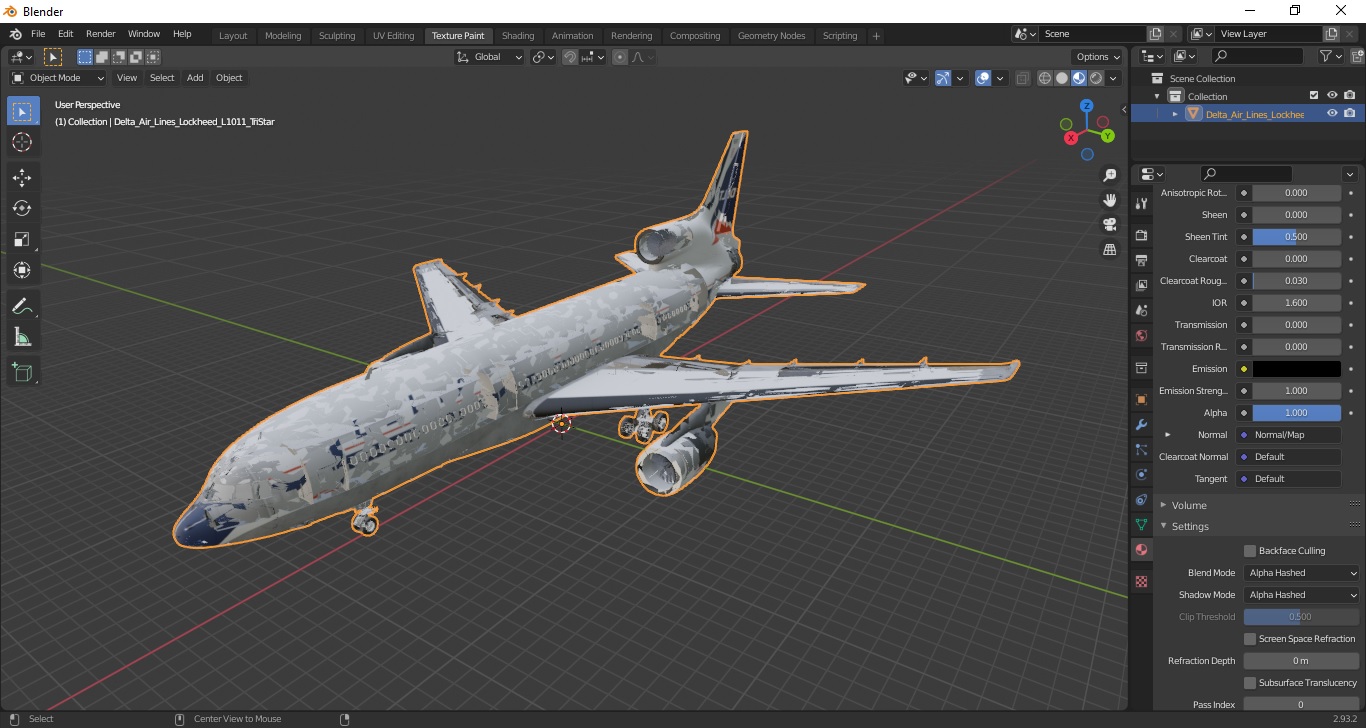The height and width of the screenshot is (728, 1366).
Task: Open the Output properties tab
Action: tap(1141, 260)
